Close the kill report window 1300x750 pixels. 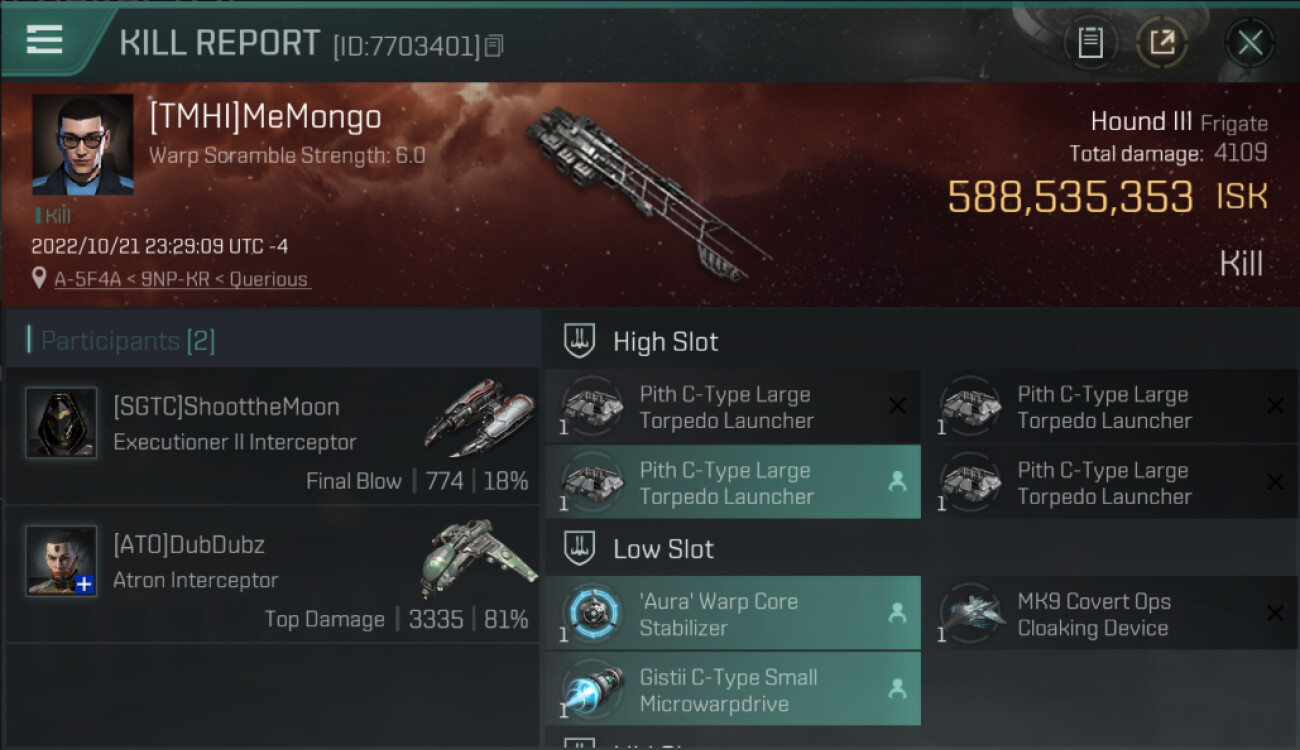pos(1250,43)
